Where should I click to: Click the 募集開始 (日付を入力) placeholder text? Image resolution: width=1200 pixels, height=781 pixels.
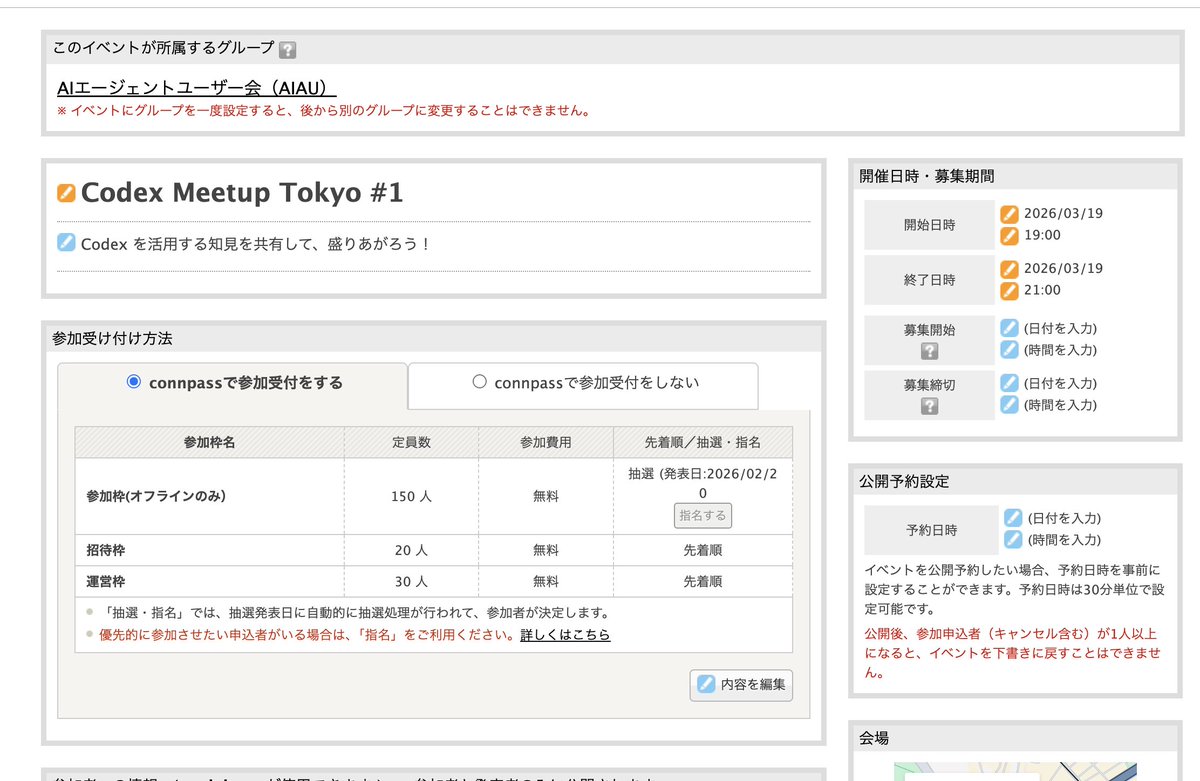(1060, 328)
